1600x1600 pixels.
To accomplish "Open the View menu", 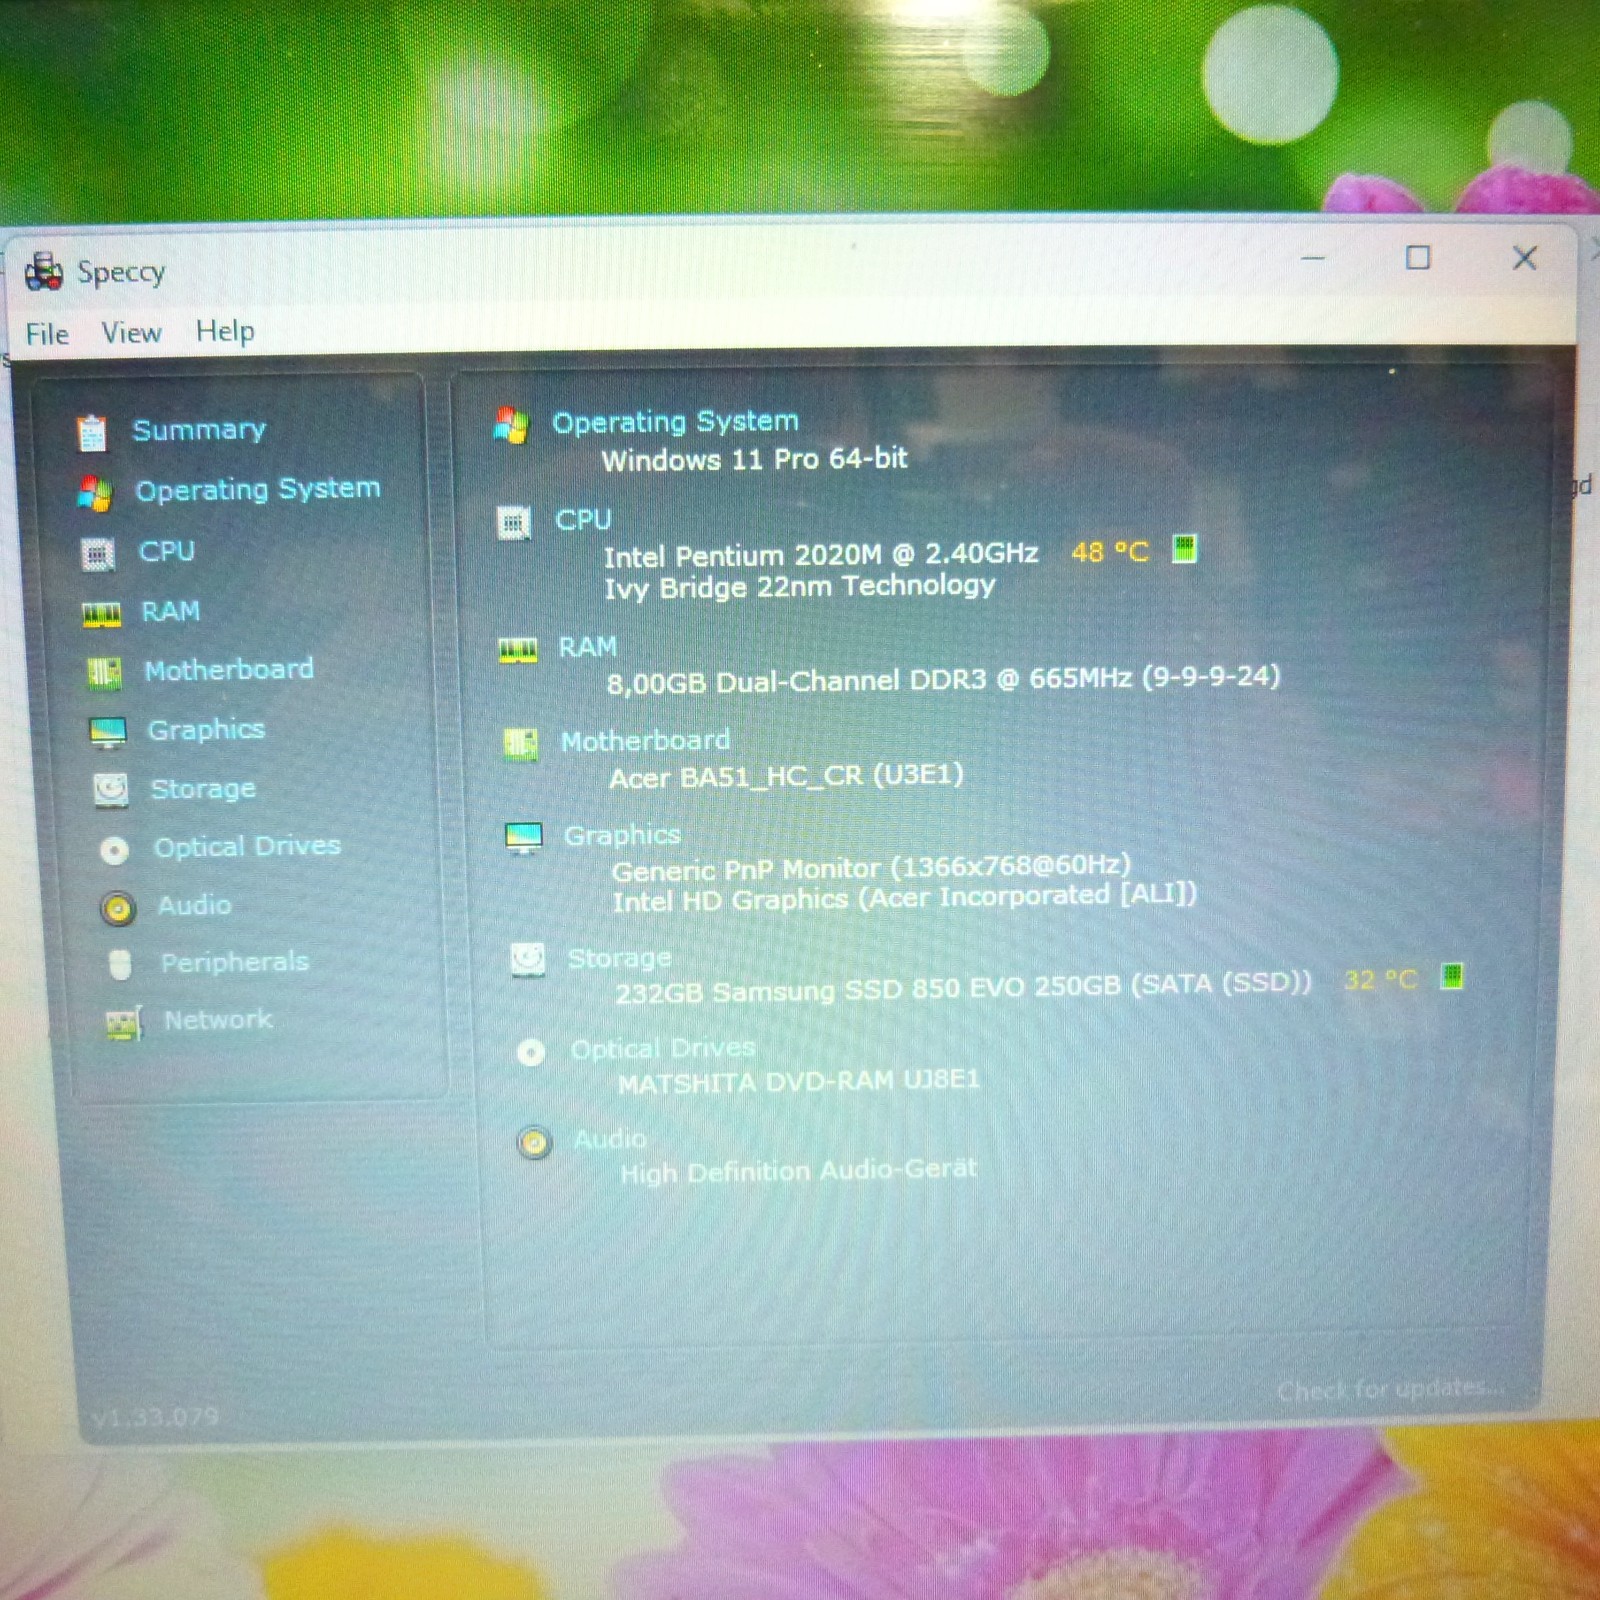I will point(131,332).
